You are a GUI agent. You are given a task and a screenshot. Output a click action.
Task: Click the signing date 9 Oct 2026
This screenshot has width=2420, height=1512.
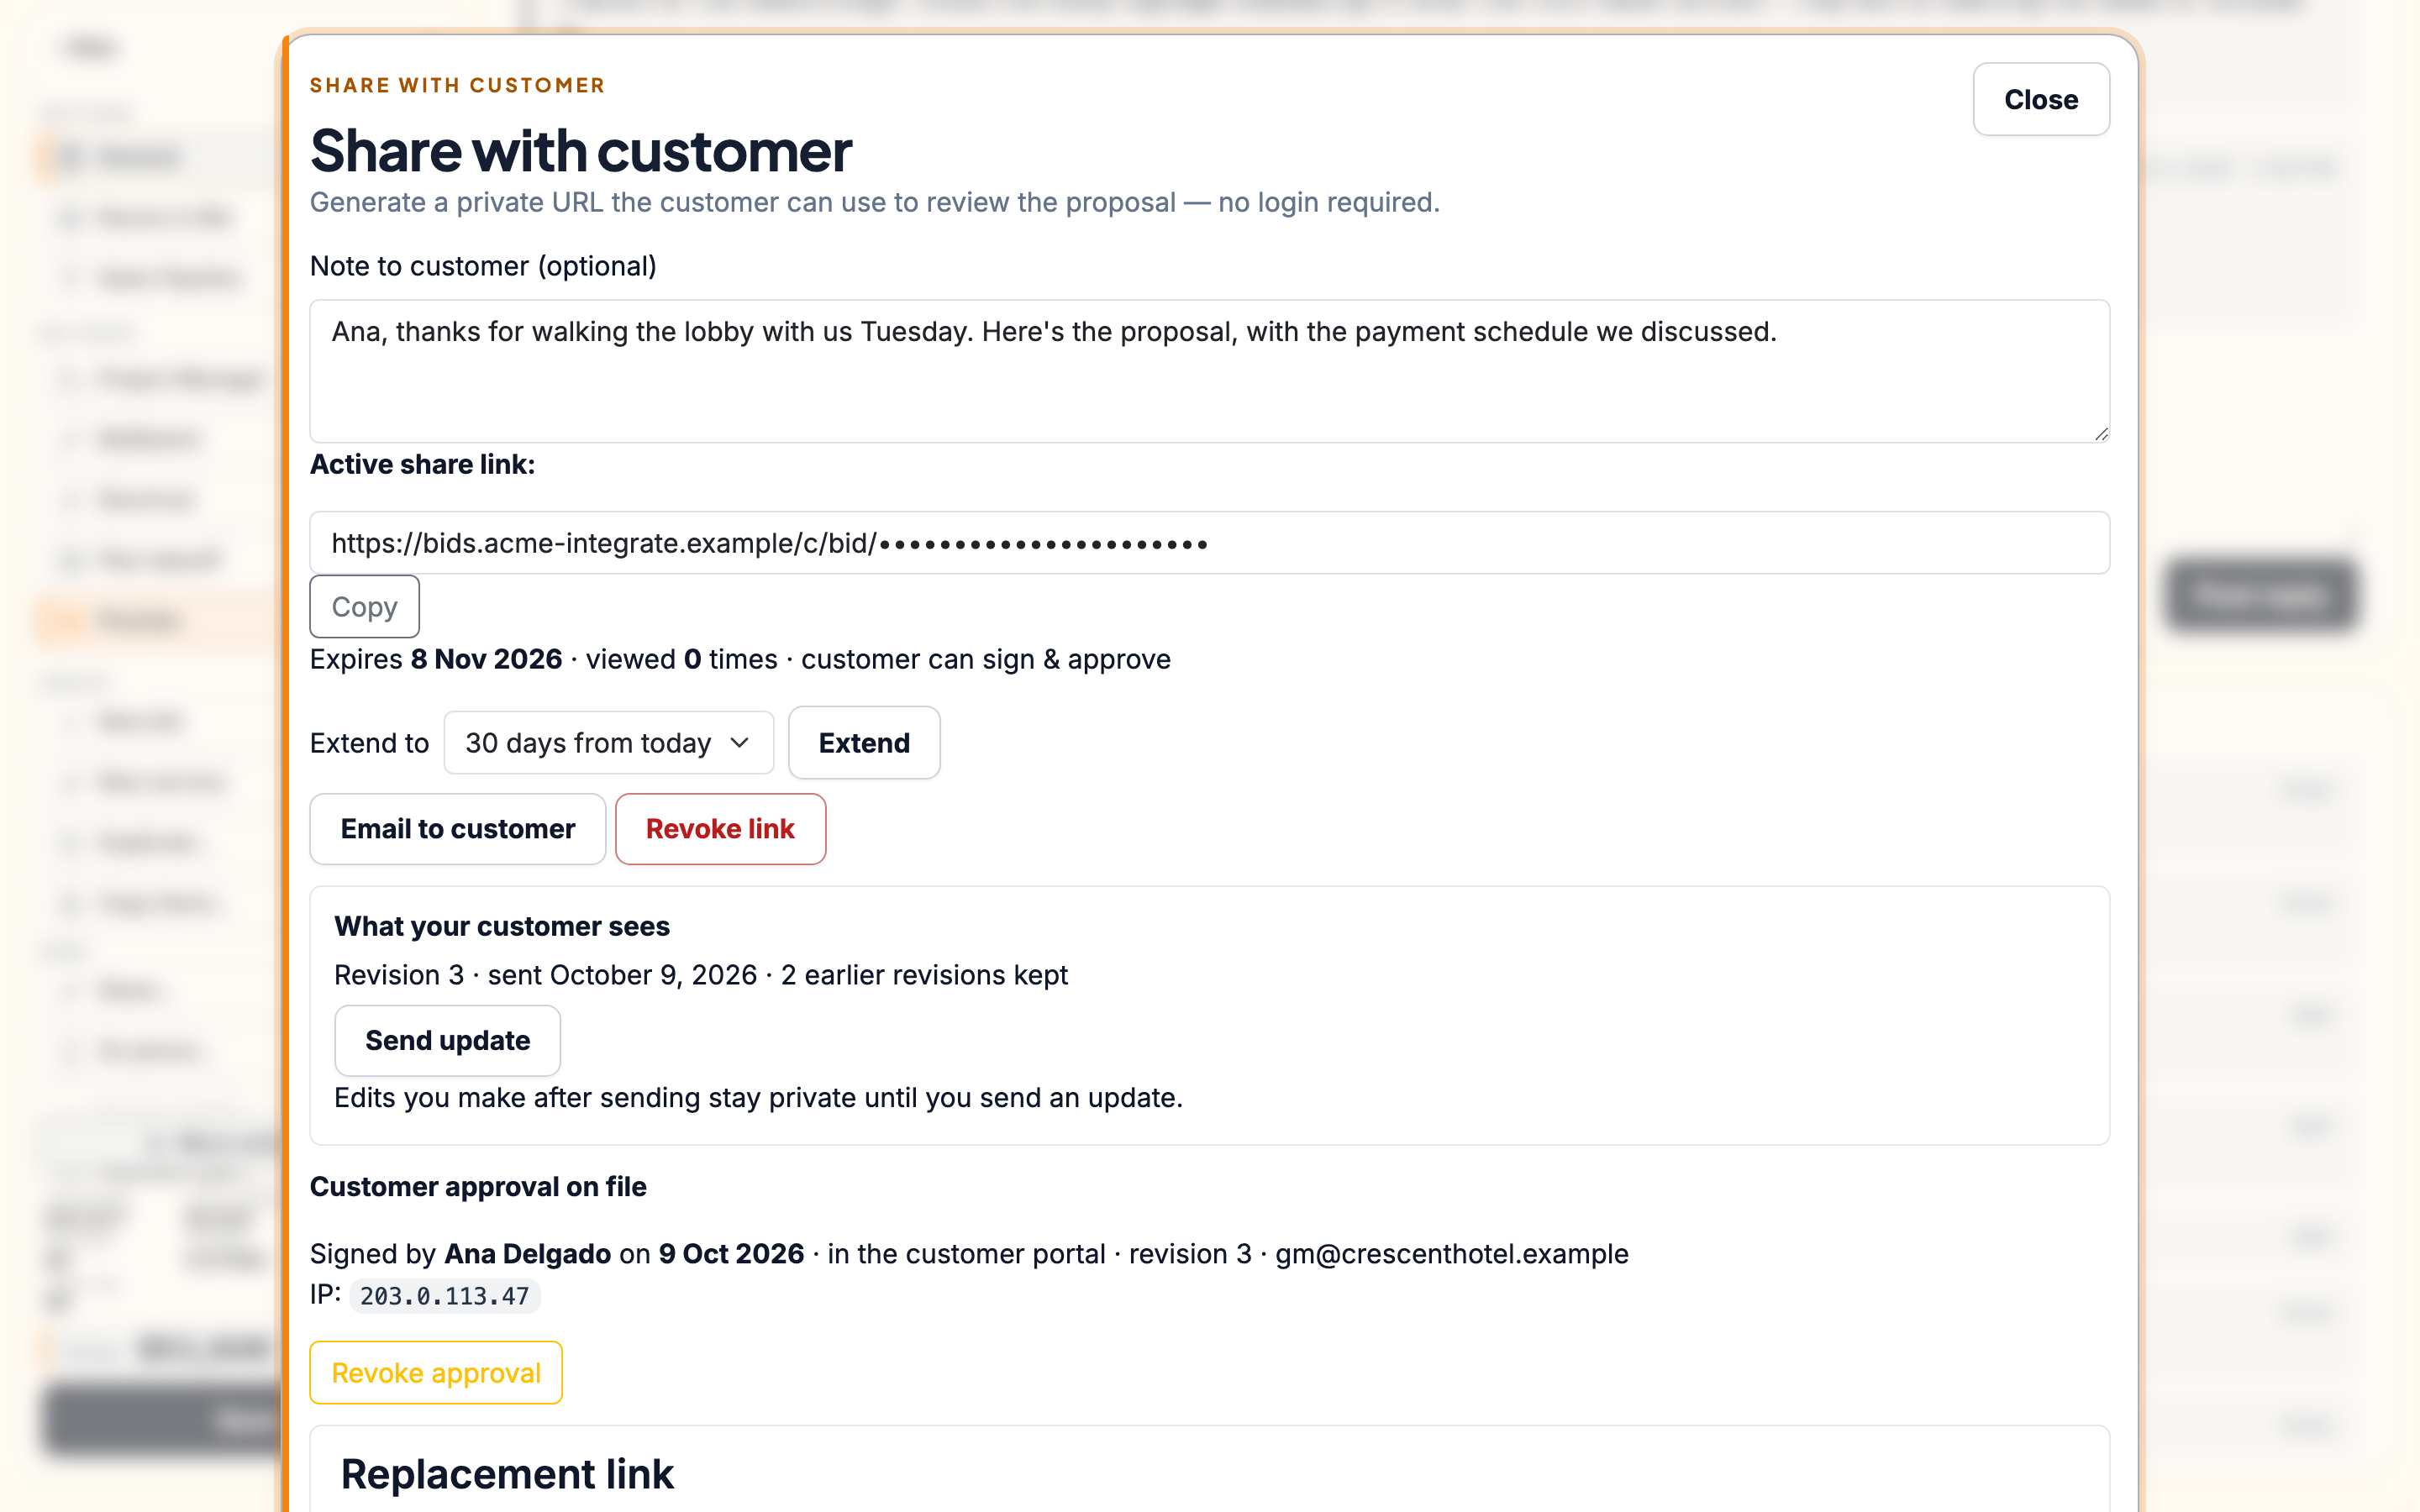tap(731, 1254)
